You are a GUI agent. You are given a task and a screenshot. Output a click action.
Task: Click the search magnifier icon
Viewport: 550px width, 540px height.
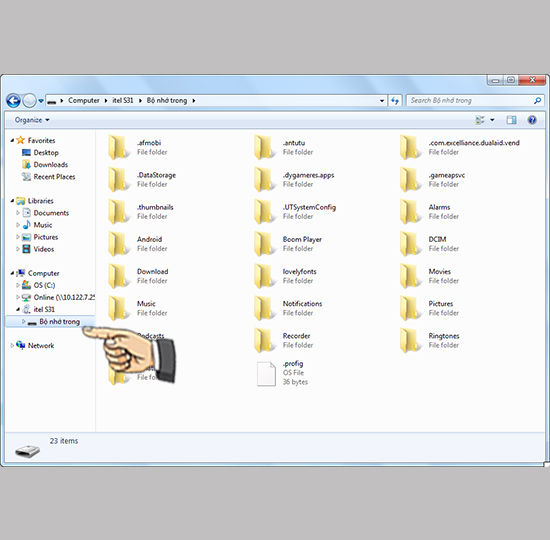pos(537,101)
